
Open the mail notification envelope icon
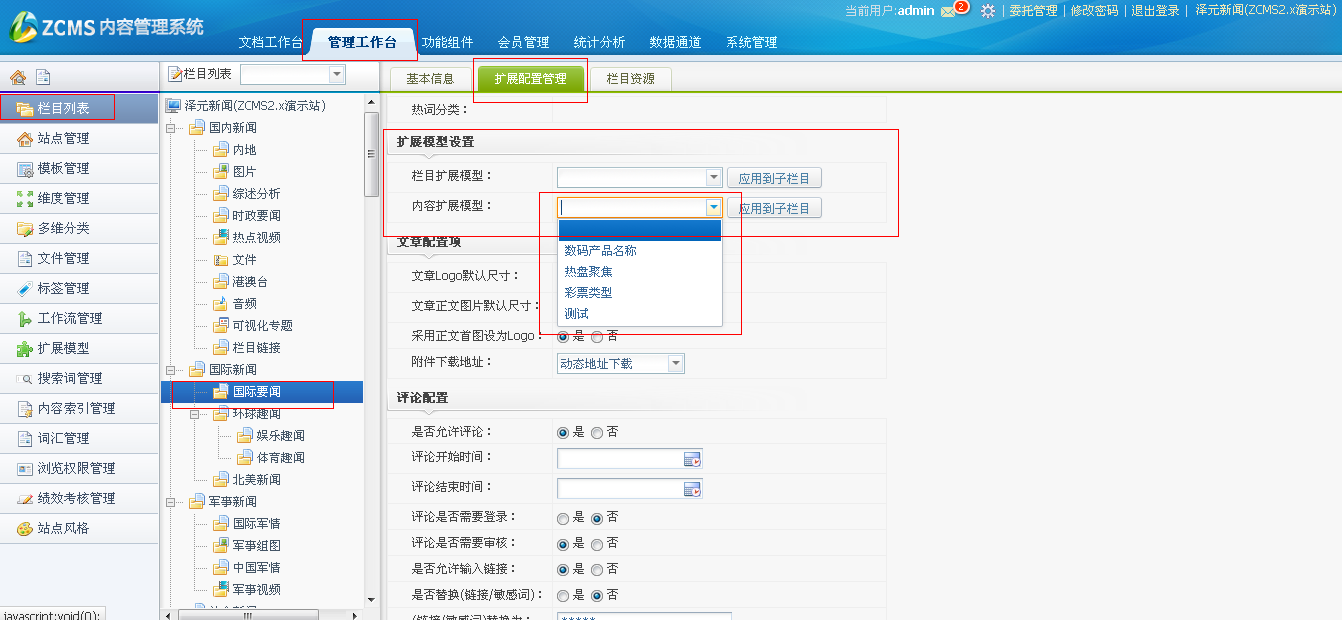pos(949,11)
